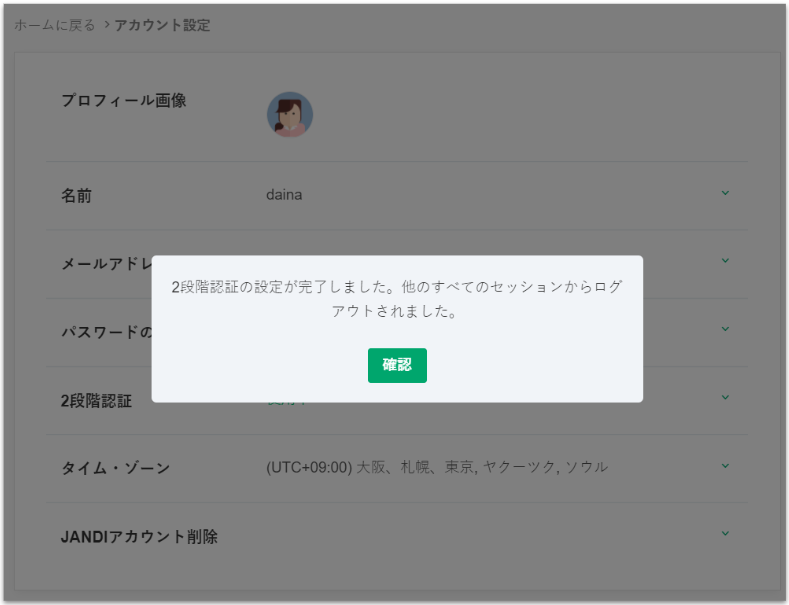
Task: Open the タイム・ゾーン chevron dropdown
Action: [725, 466]
